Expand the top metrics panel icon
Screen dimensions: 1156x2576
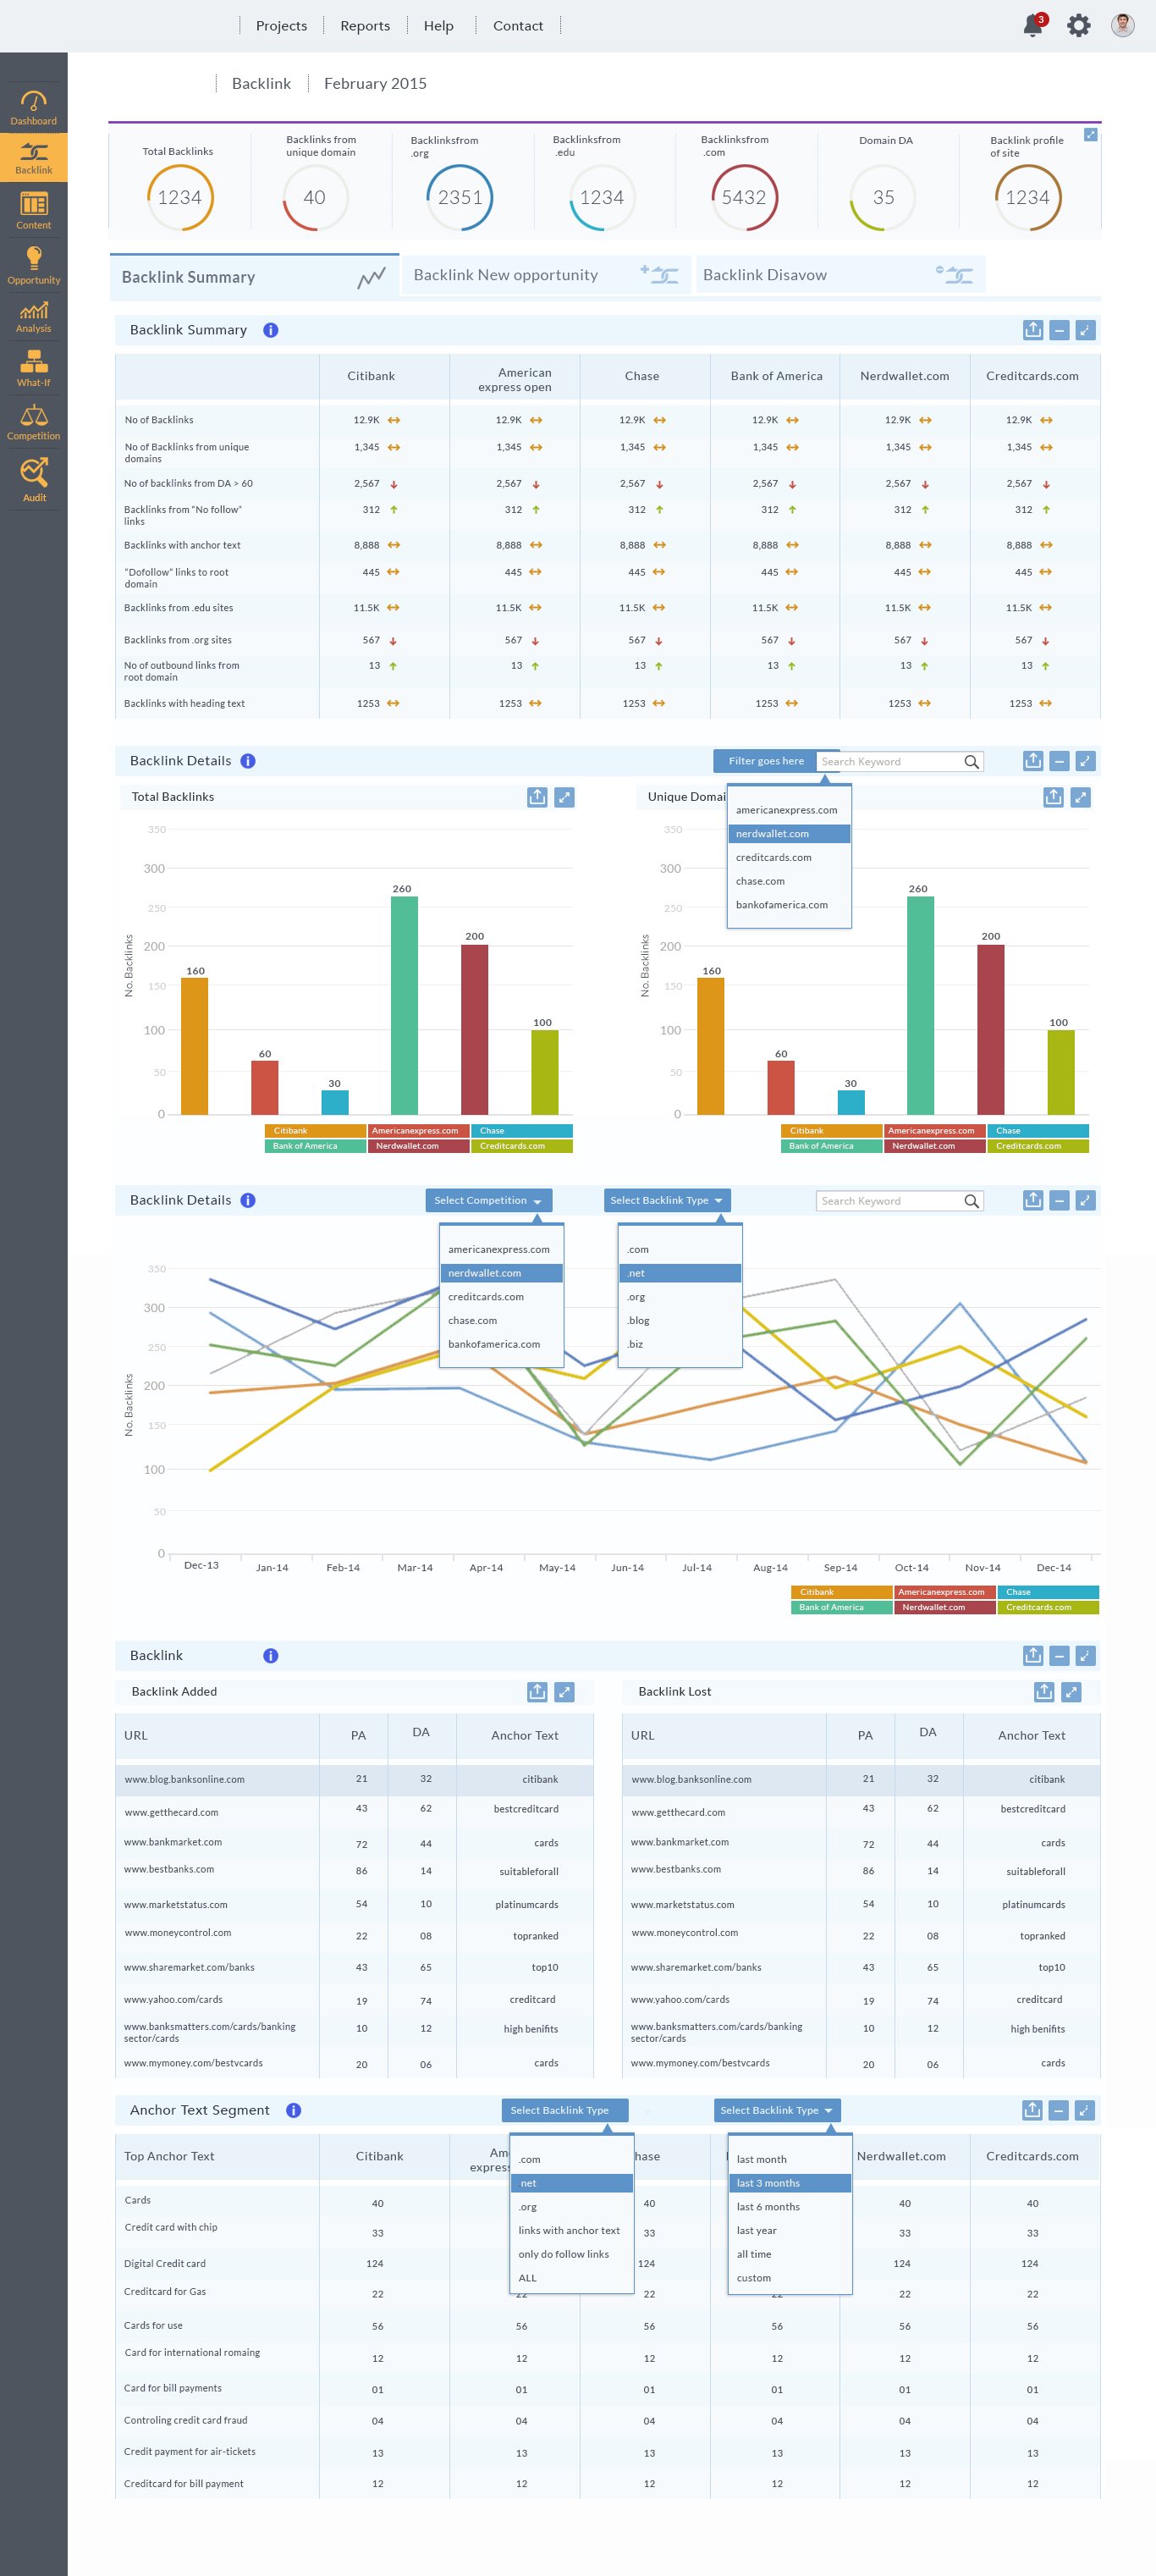(x=1091, y=134)
